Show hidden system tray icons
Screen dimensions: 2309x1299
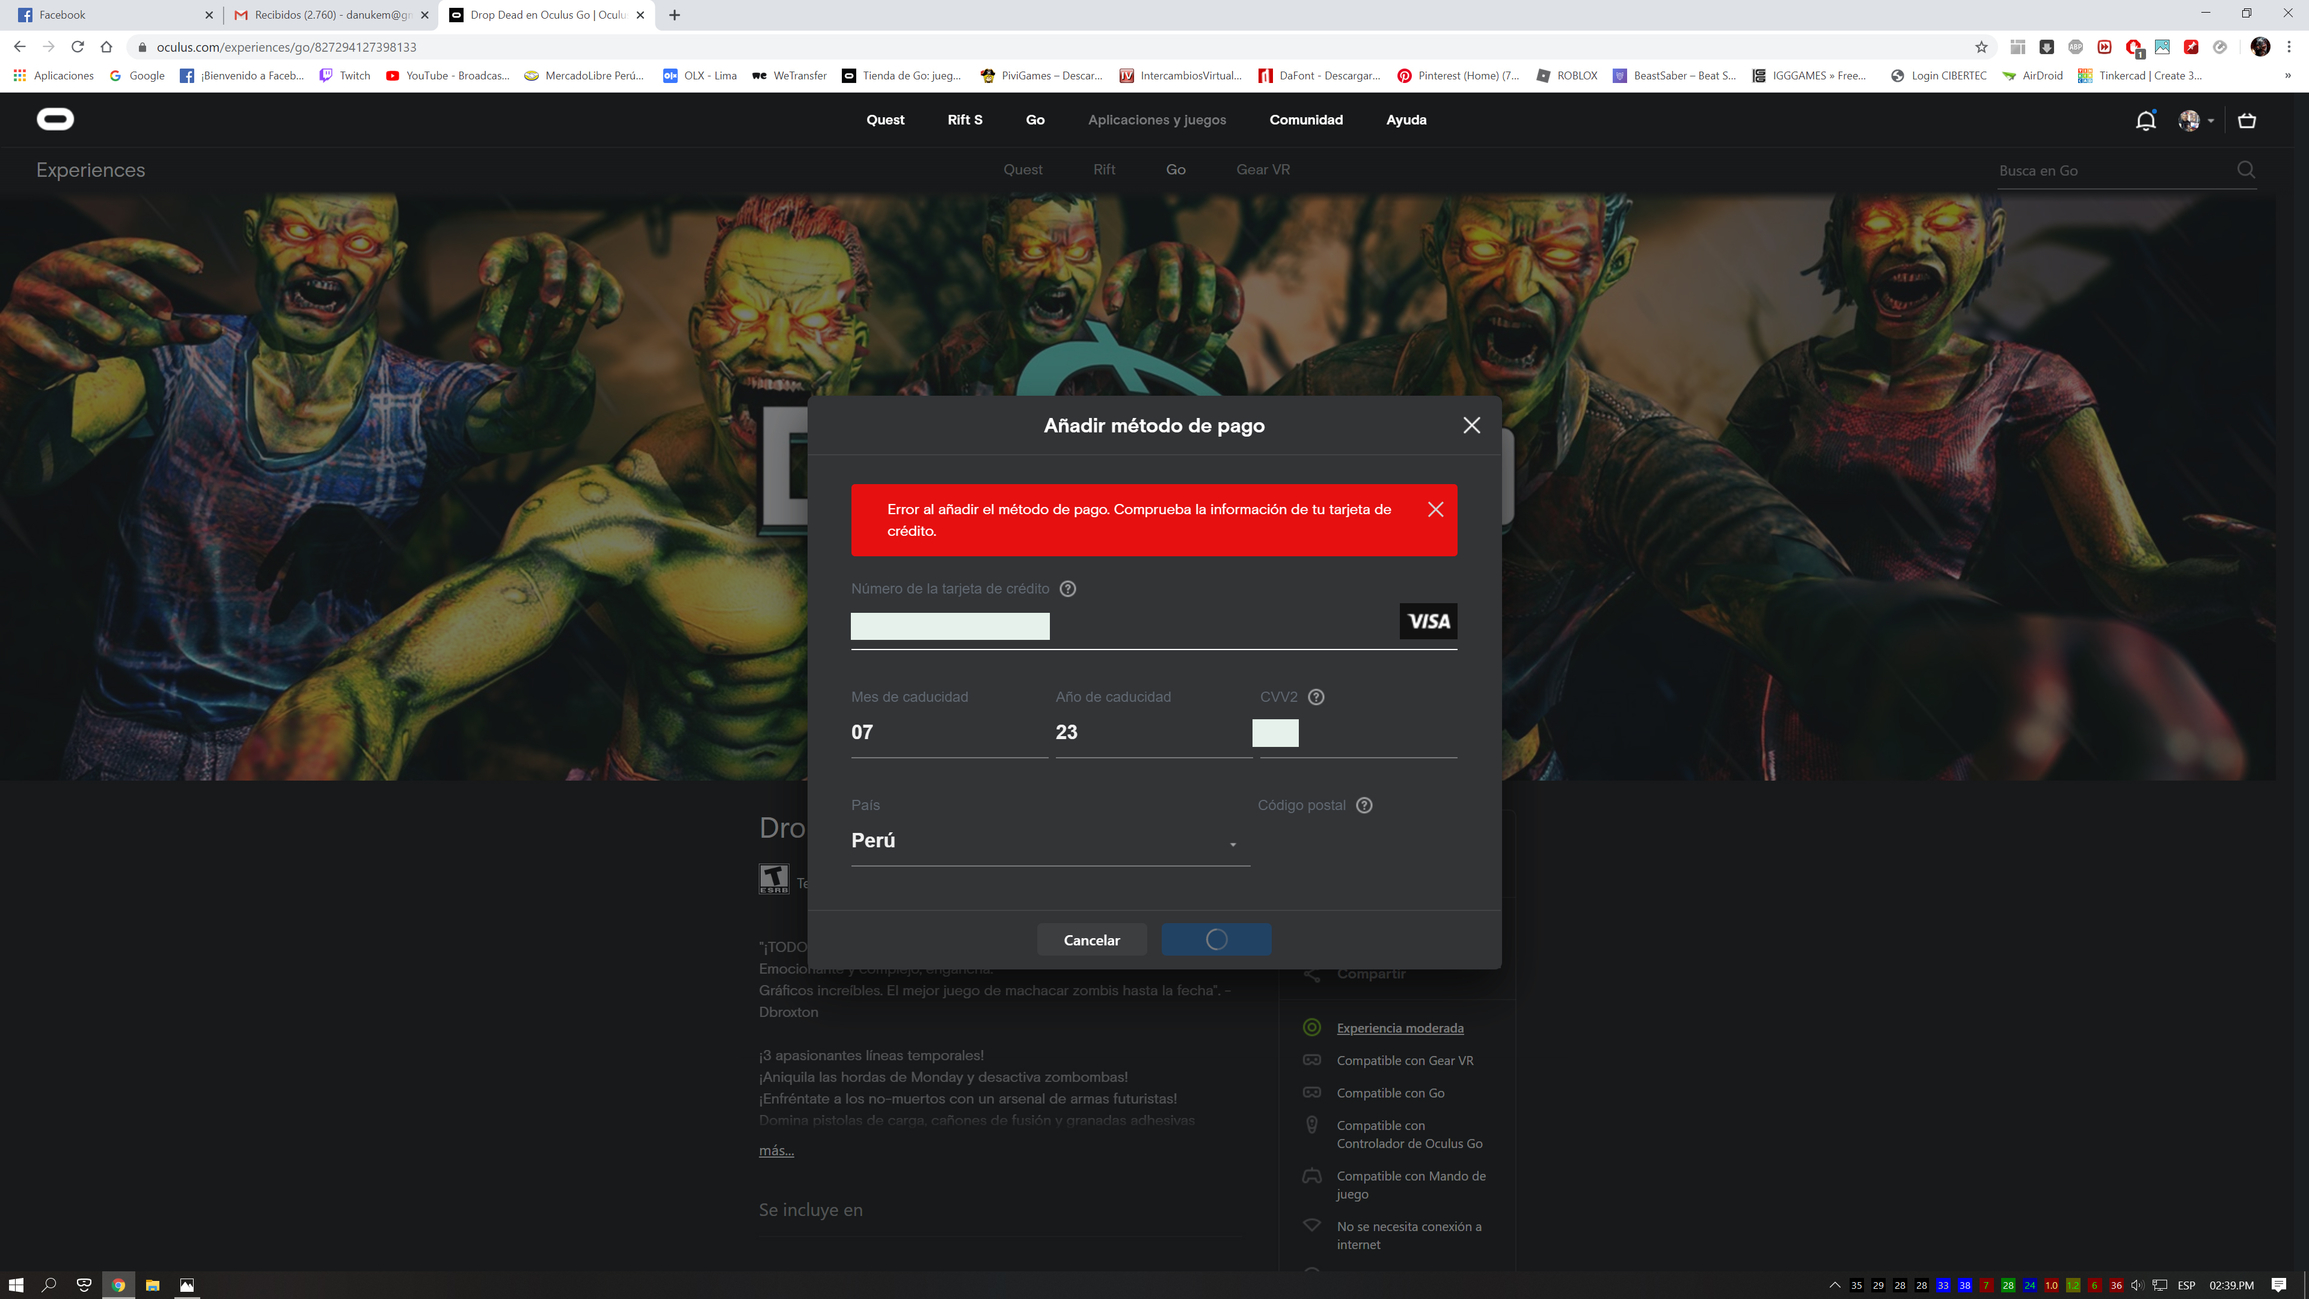coord(1834,1285)
